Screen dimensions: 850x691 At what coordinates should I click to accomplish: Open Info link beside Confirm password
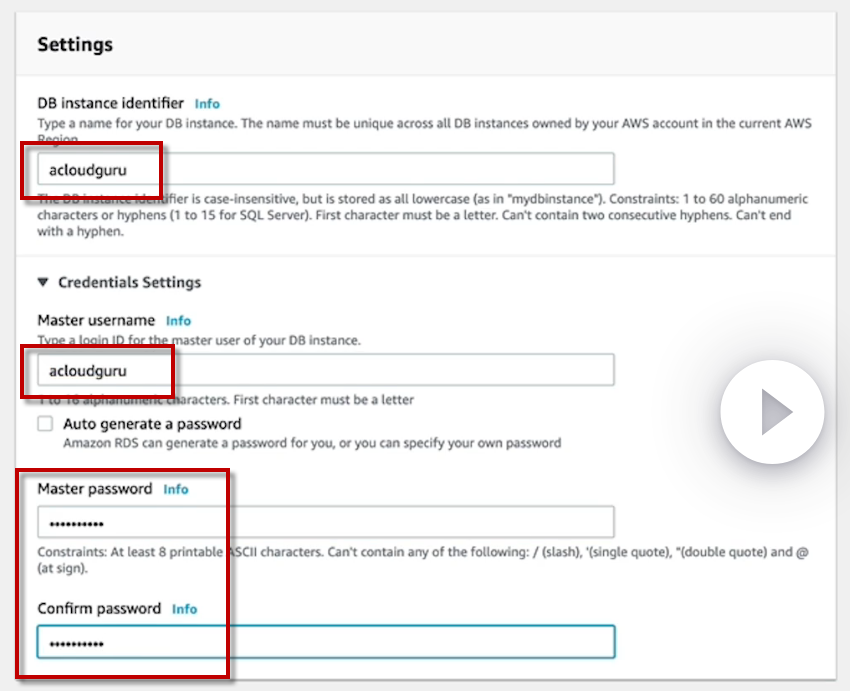(185, 609)
